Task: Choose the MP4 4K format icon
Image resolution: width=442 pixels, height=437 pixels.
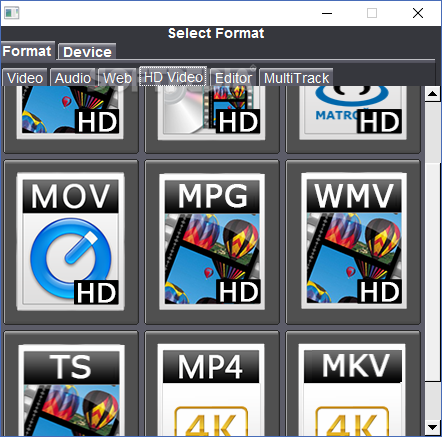Action: [x=212, y=383]
